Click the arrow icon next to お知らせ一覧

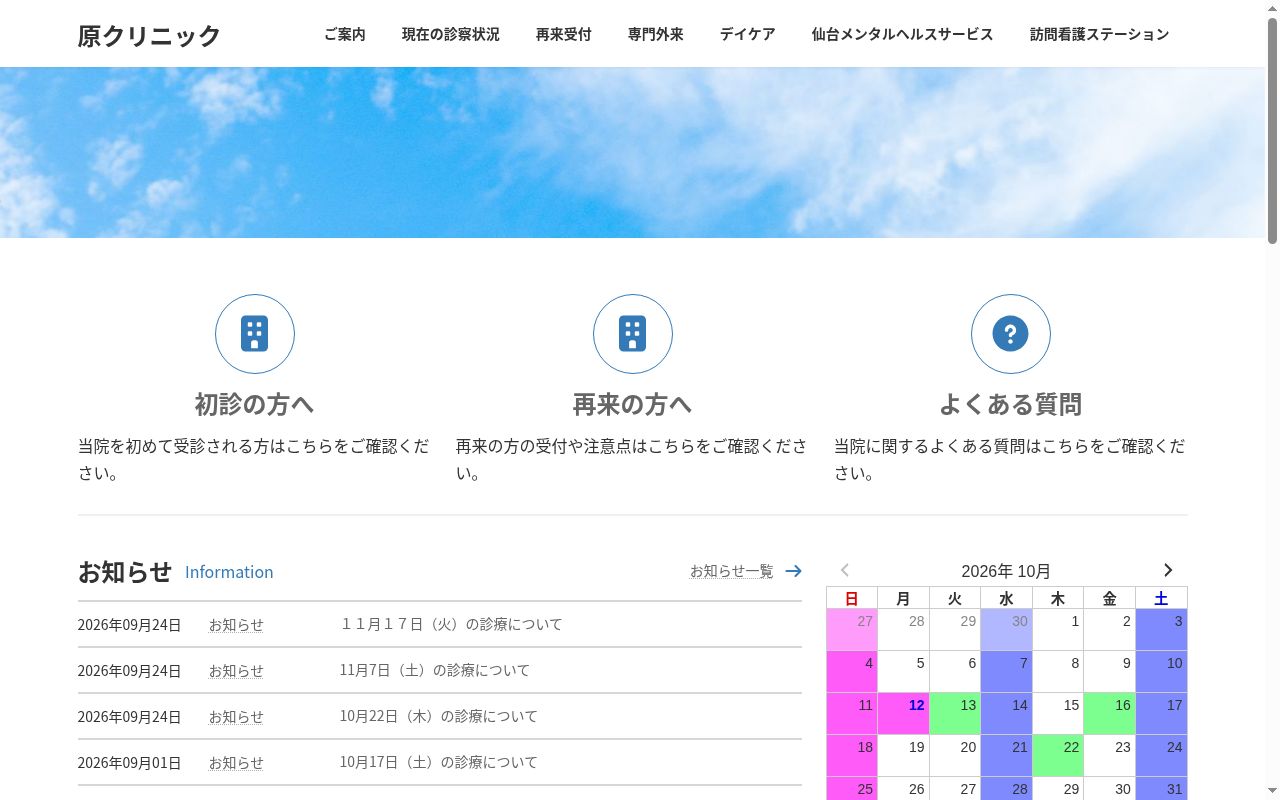tap(793, 571)
